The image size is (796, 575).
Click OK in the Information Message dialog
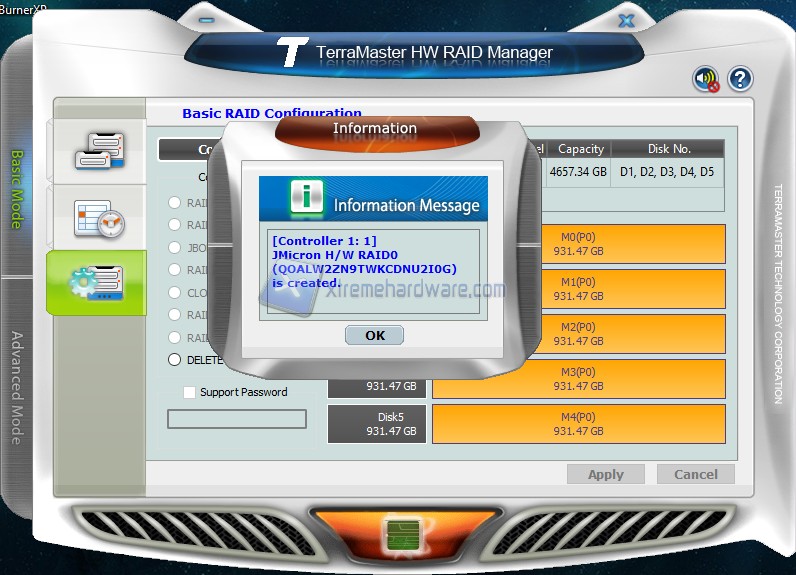pyautogui.click(x=374, y=335)
